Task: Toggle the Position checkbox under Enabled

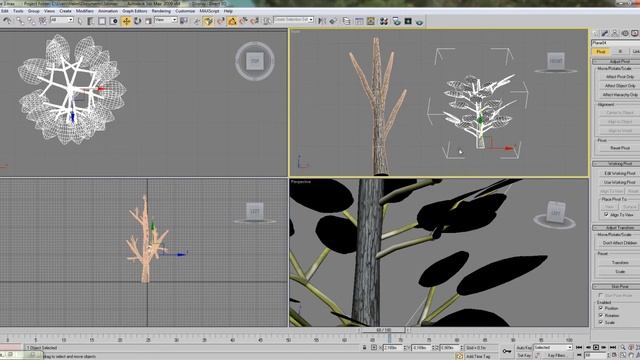Action: (601, 308)
